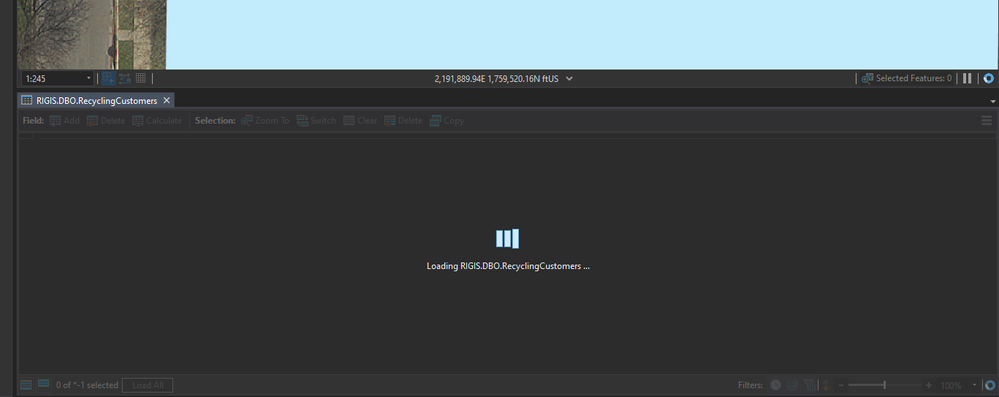999x397 pixels.
Task: Toggle filter by extent icon
Action: pos(809,385)
